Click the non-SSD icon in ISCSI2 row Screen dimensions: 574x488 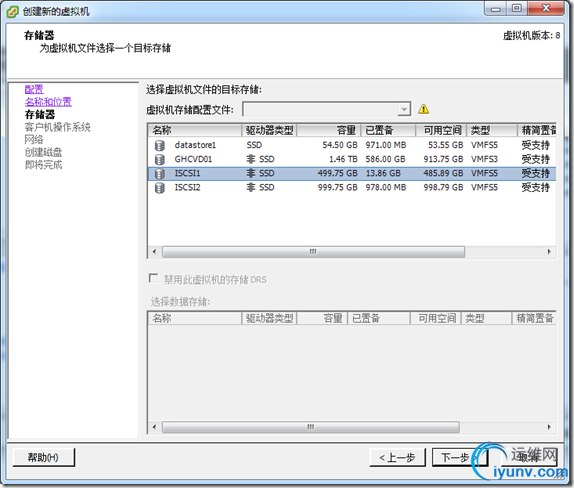(x=251, y=187)
